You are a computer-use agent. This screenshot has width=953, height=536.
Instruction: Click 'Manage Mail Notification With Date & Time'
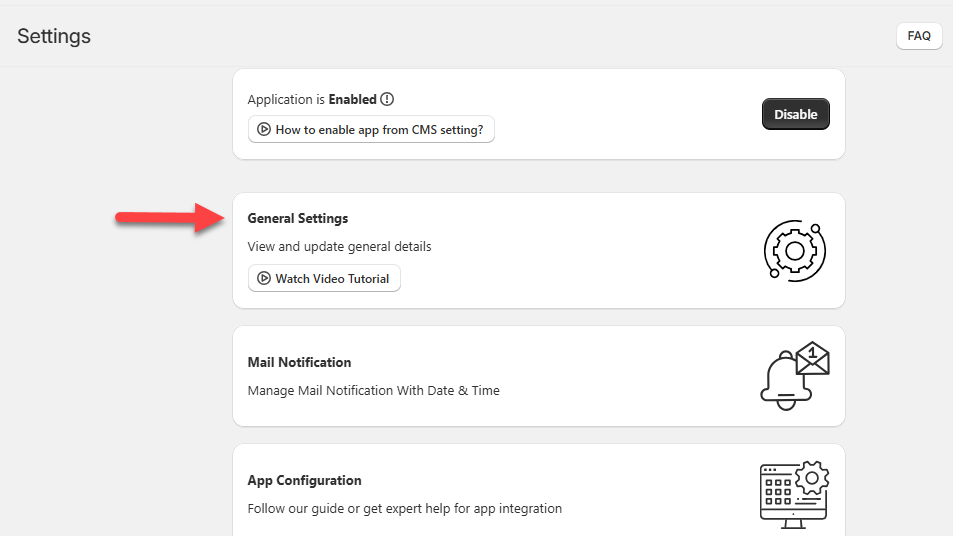373,390
